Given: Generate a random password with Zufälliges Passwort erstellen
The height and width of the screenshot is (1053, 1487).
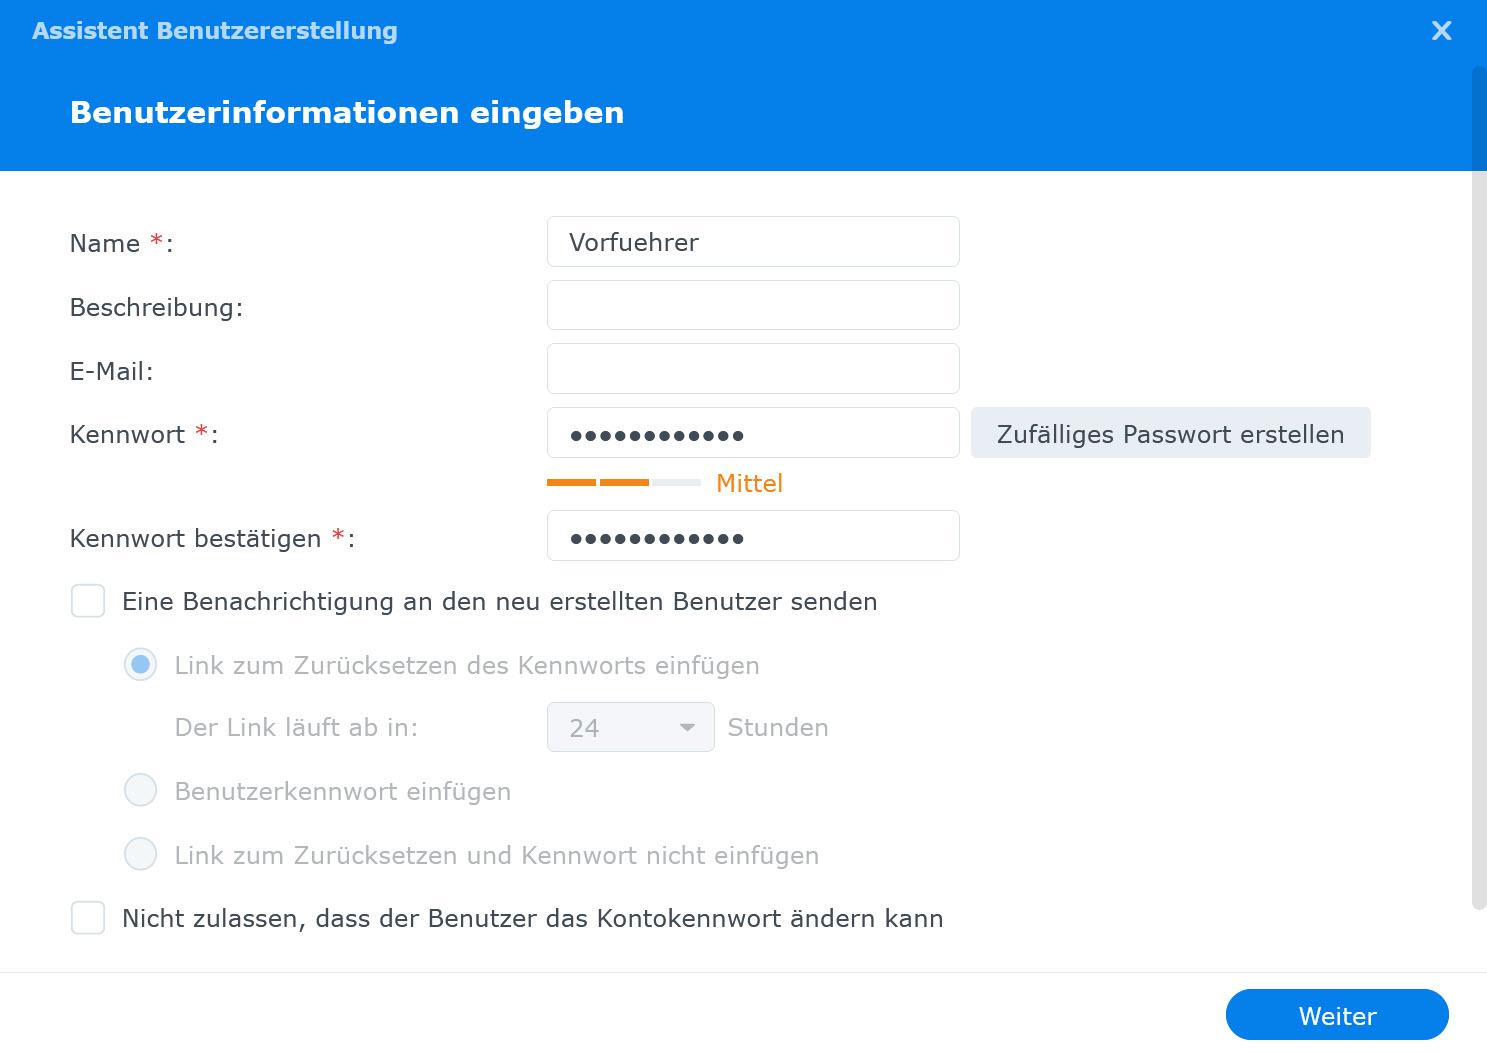Looking at the screenshot, I should [x=1170, y=433].
